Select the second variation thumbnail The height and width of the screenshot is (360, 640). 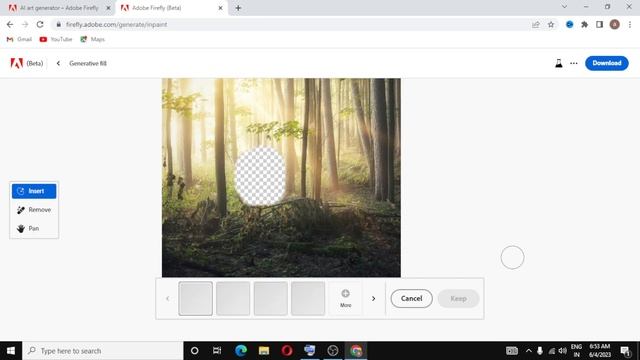coord(233,298)
